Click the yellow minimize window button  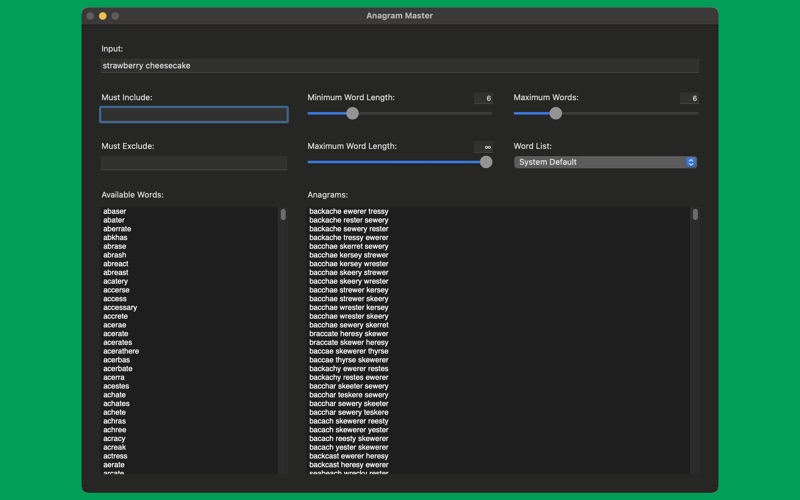tap(103, 16)
